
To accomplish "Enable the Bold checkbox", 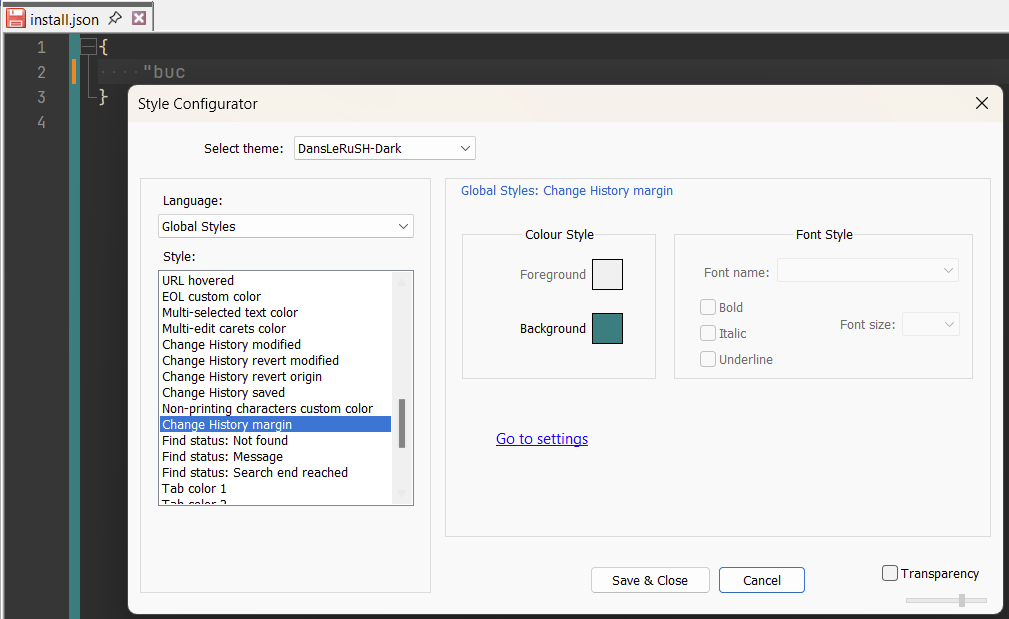I will [708, 307].
